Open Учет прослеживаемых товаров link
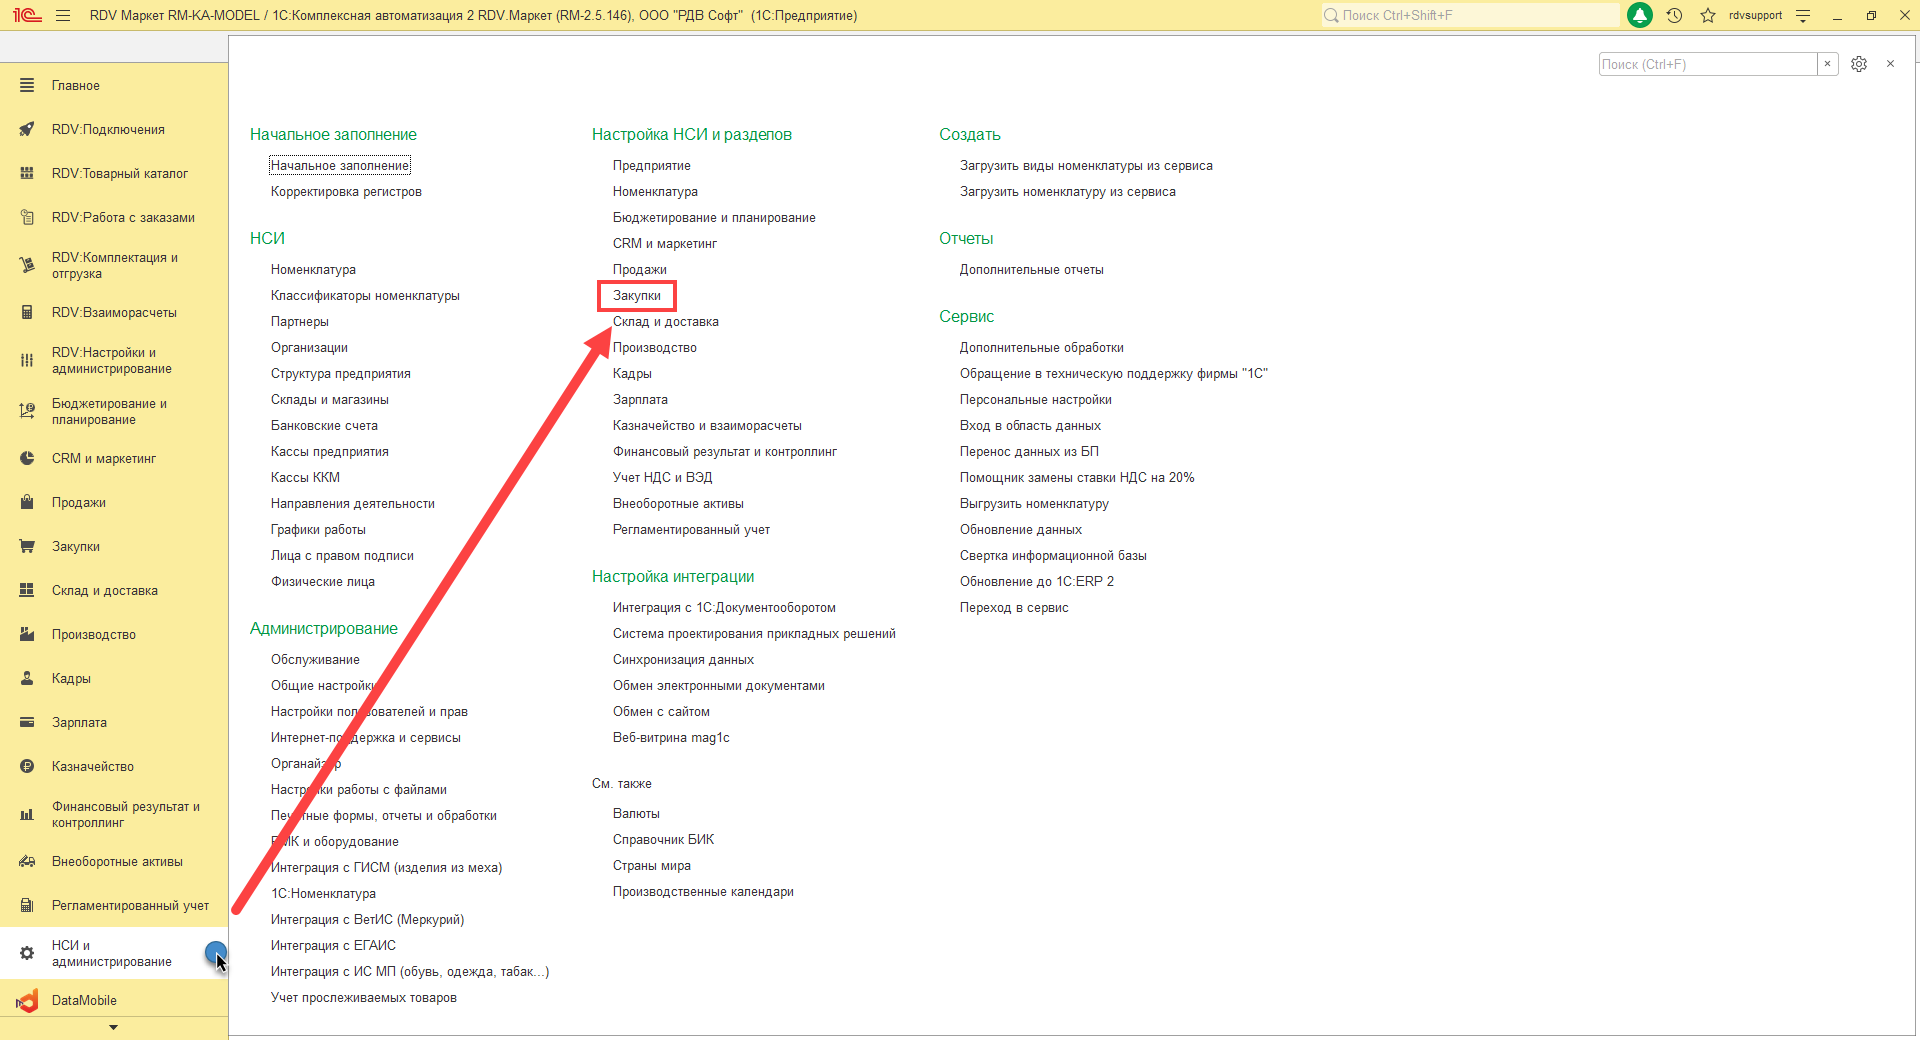1920x1040 pixels. [364, 998]
